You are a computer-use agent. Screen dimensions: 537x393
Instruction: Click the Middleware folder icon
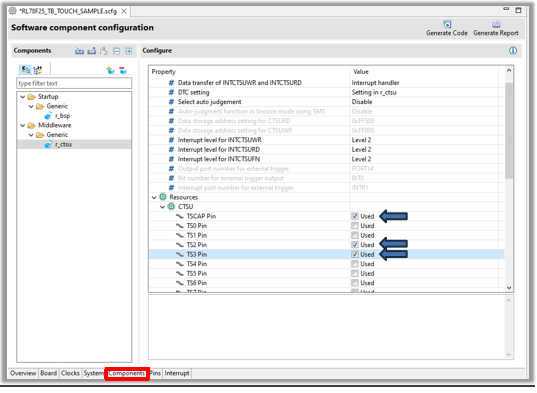pos(32,125)
